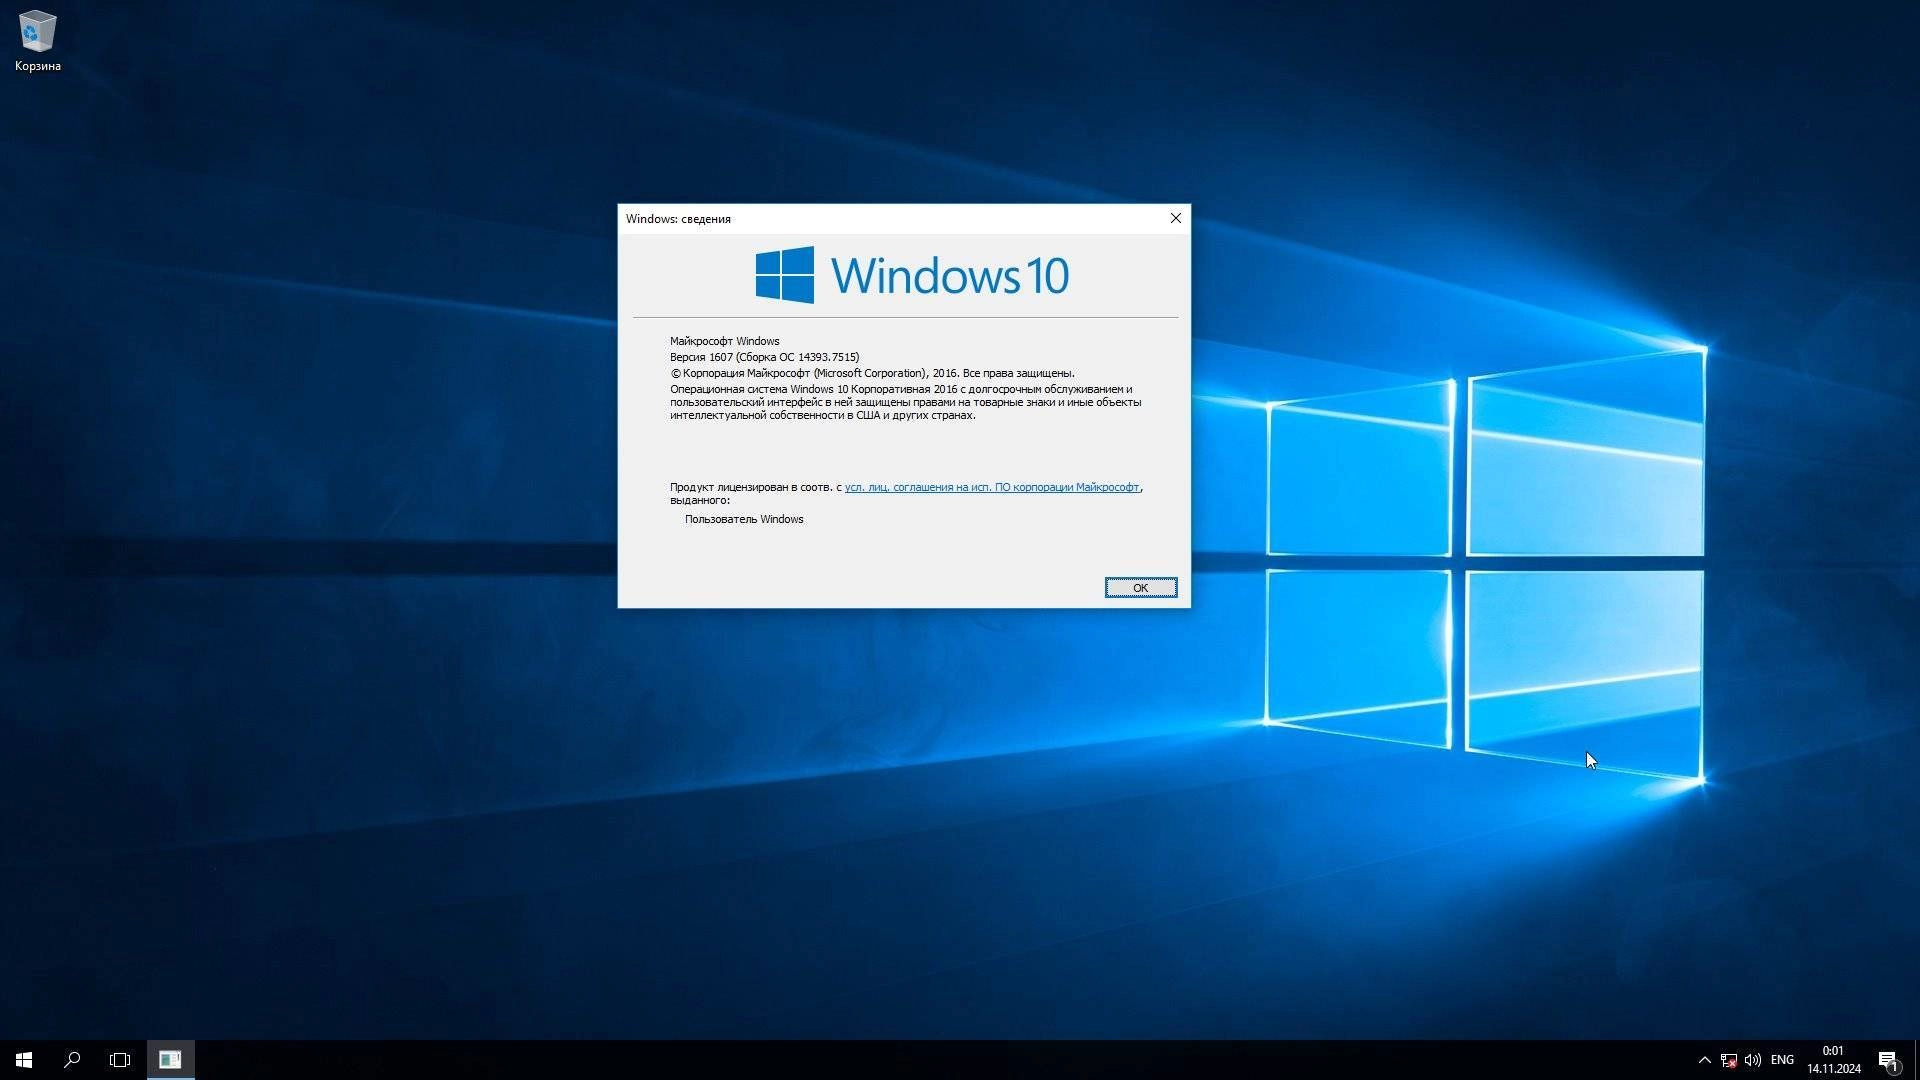
Task: Click the text 'Пользователь Windows'
Action: (744, 519)
